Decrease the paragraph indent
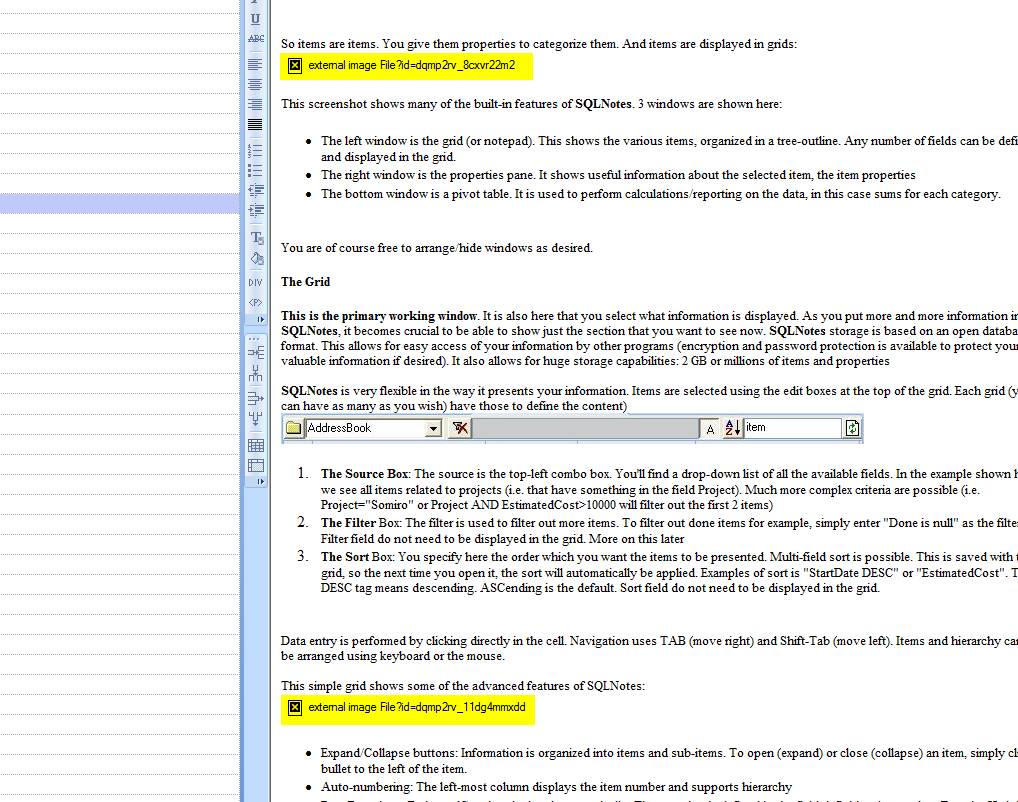The width and height of the screenshot is (1018, 802). (256, 190)
